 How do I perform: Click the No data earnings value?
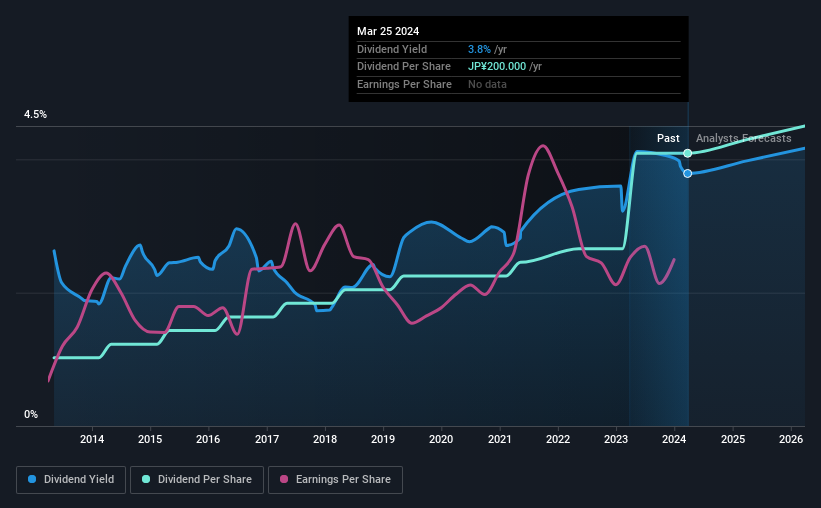point(487,84)
